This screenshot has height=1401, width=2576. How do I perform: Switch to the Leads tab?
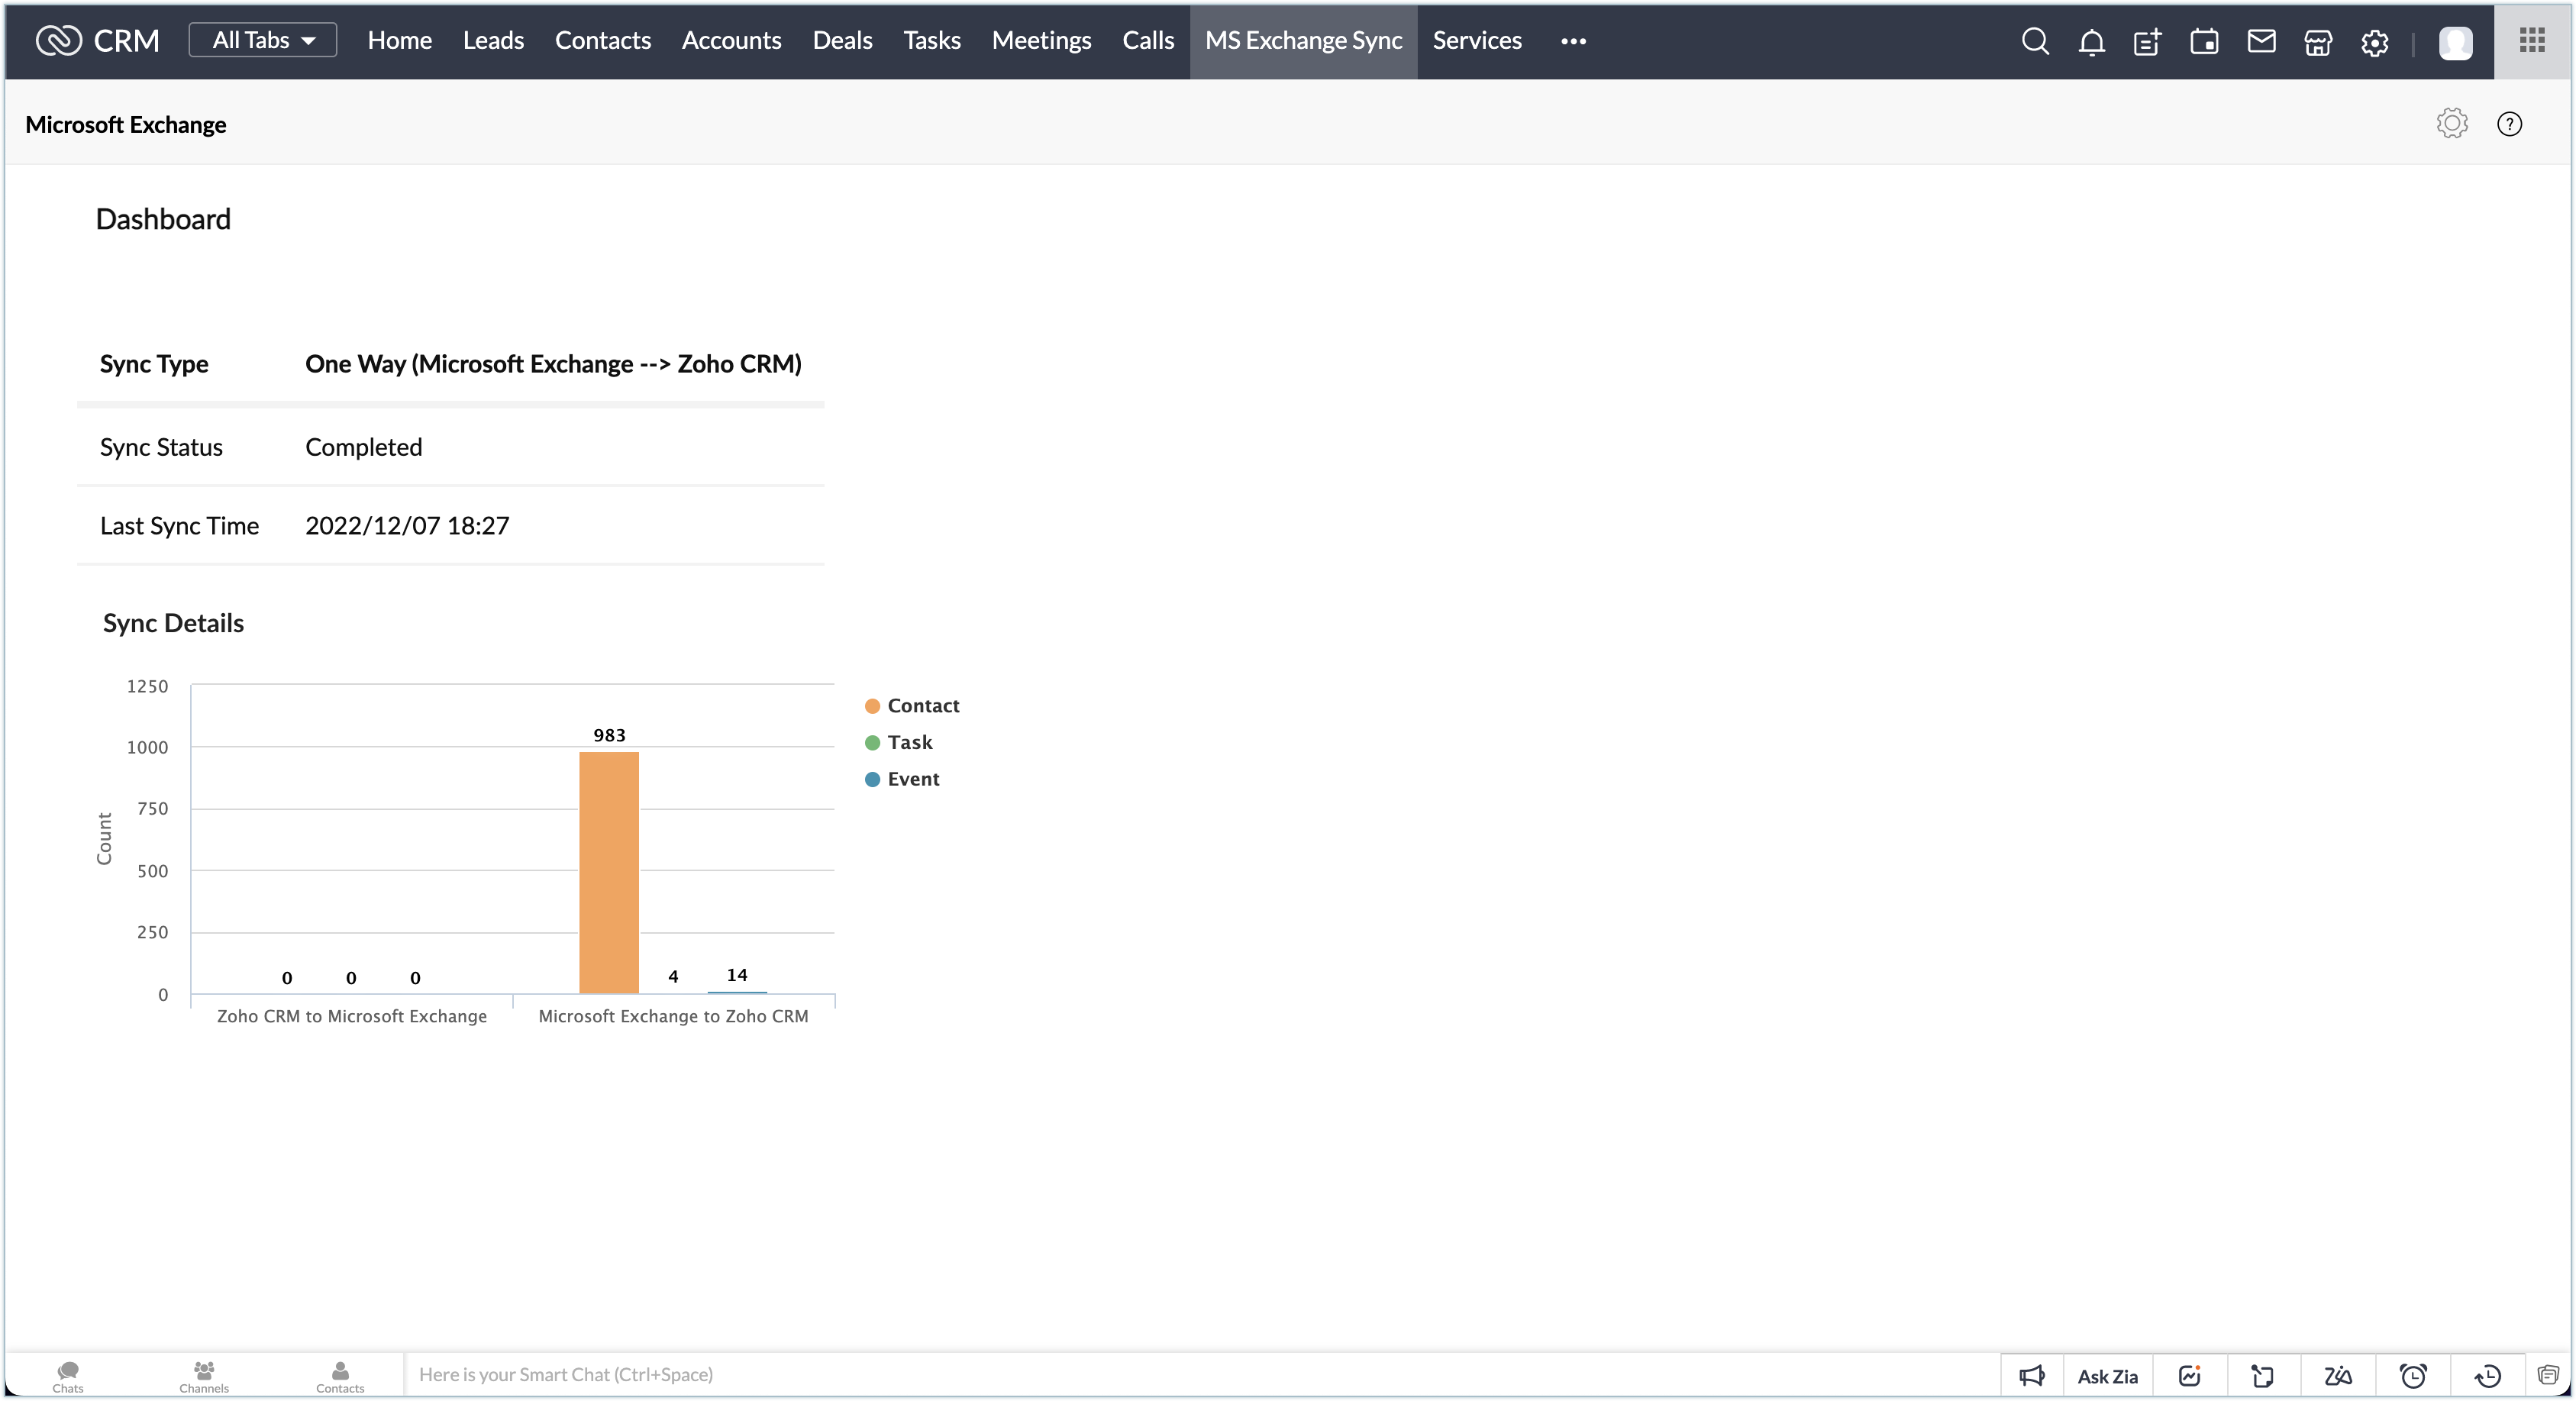[x=493, y=40]
